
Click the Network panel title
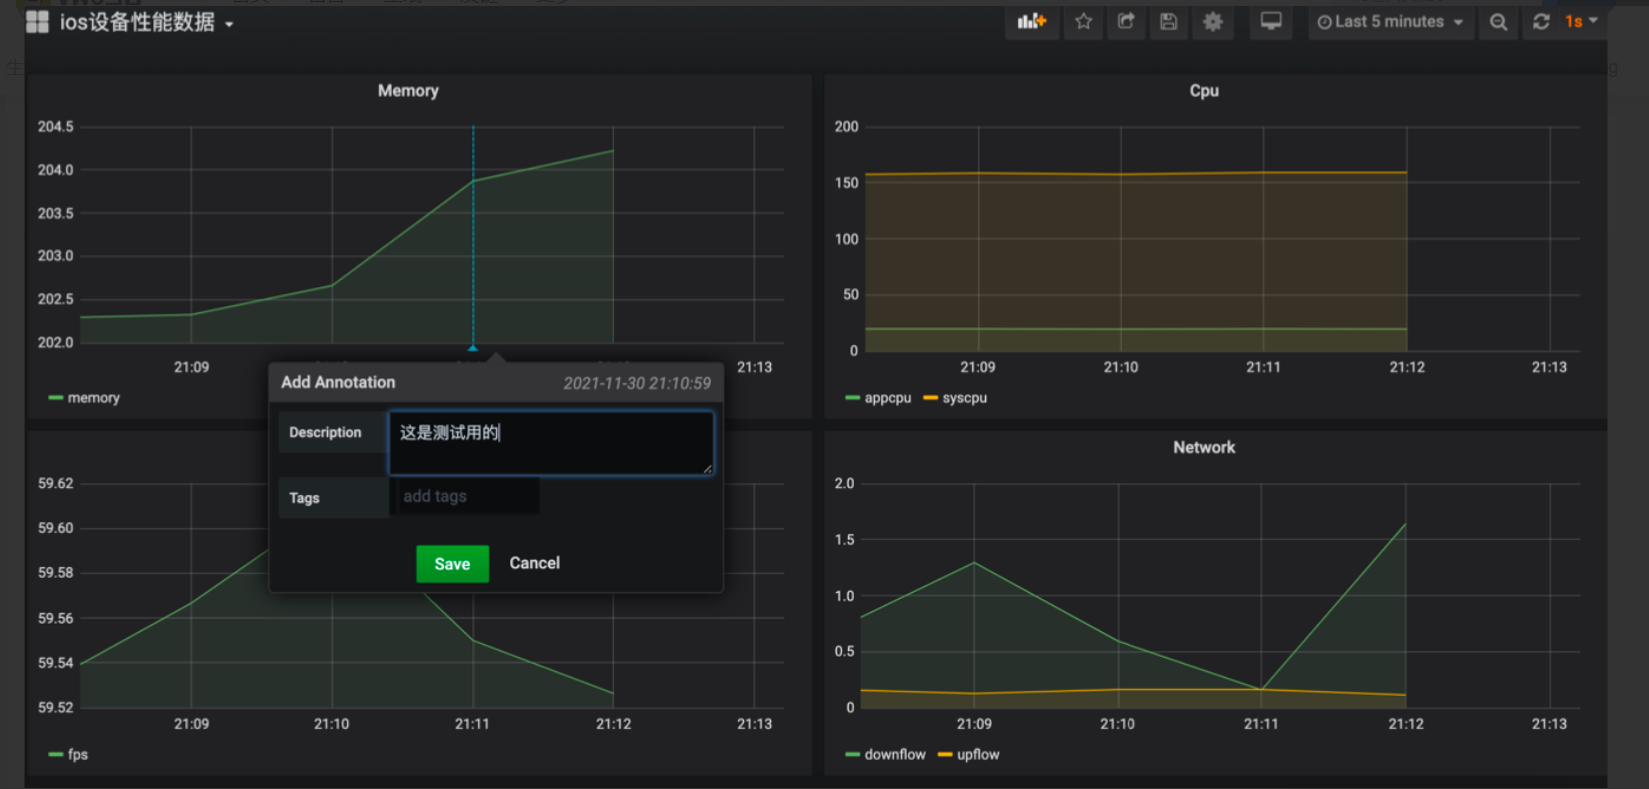1204,448
